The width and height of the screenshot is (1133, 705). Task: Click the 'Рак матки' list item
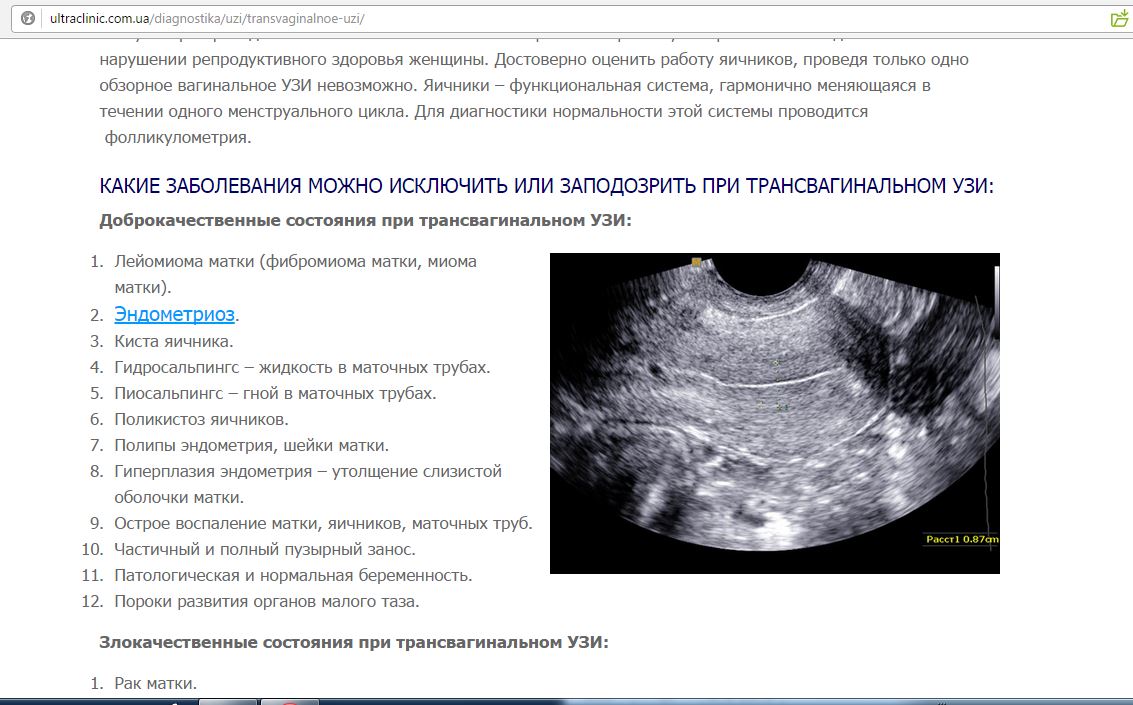[x=155, y=684]
